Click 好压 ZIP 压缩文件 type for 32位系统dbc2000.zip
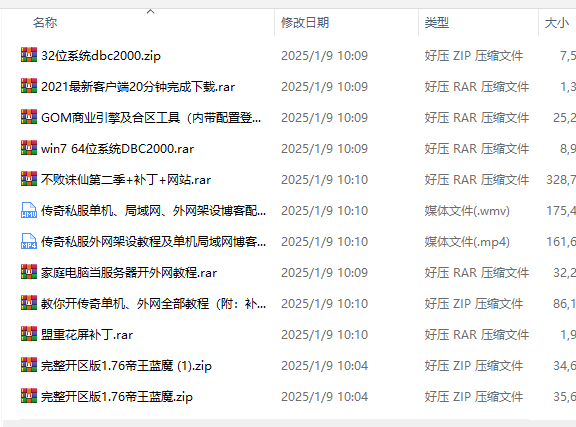The height and width of the screenshot is (427, 576). (474, 56)
